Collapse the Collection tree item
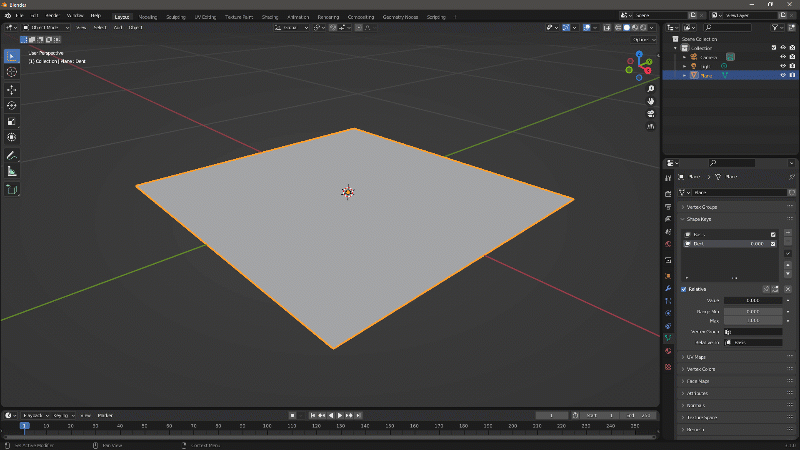This screenshot has width=800, height=450. [x=676, y=48]
